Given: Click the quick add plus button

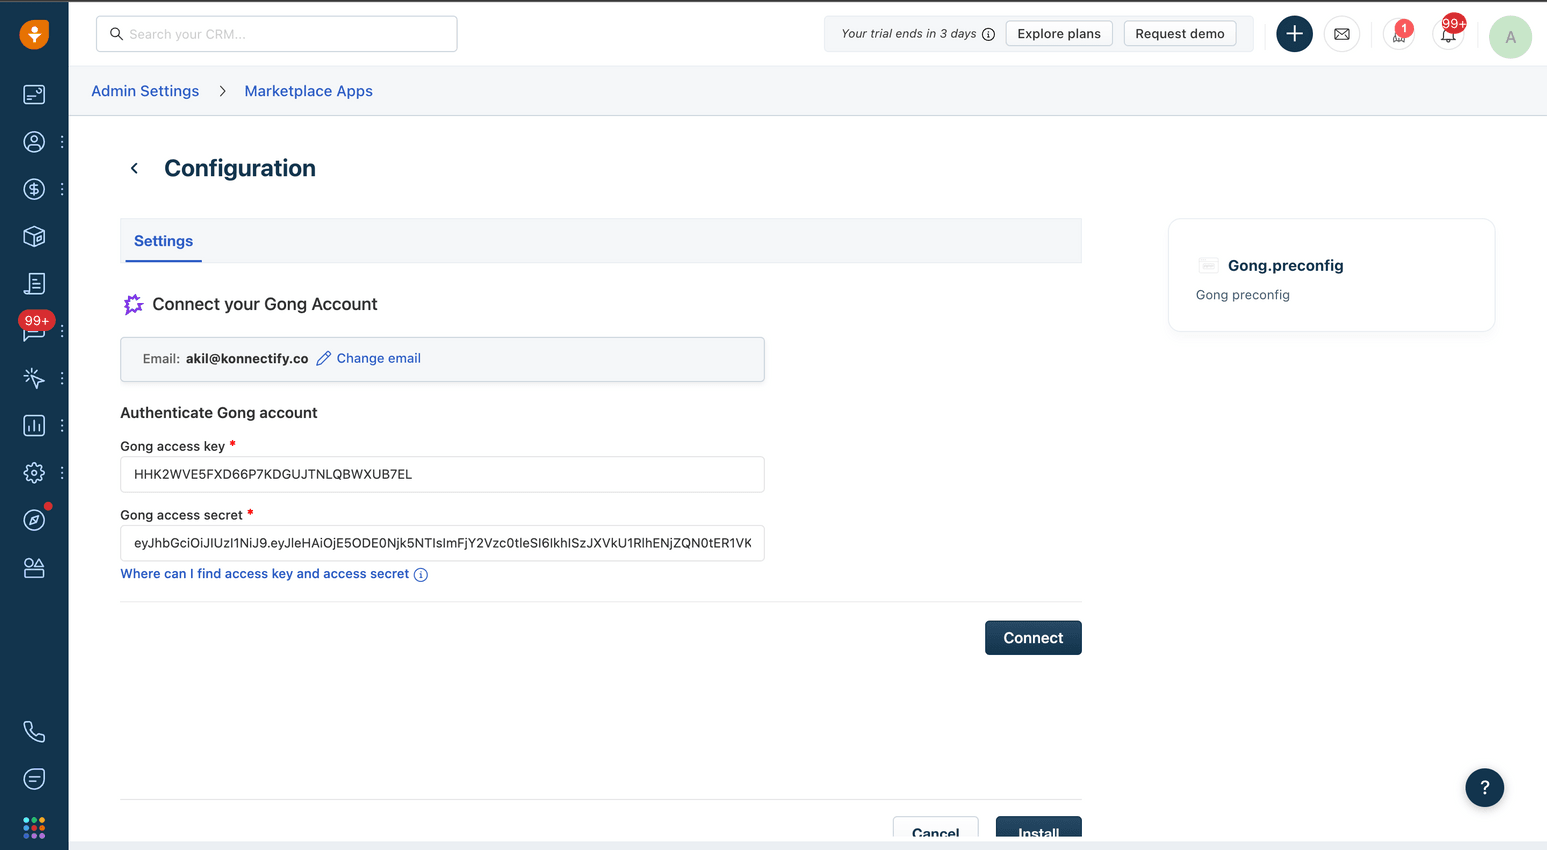Looking at the screenshot, I should tap(1294, 34).
